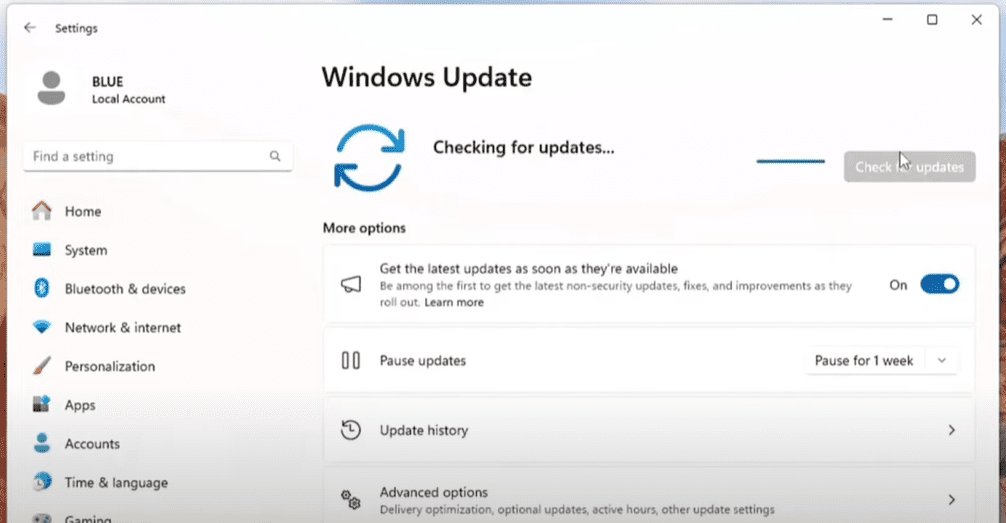1006x523 pixels.
Task: Expand Update history with its chevron
Action: pos(951,430)
